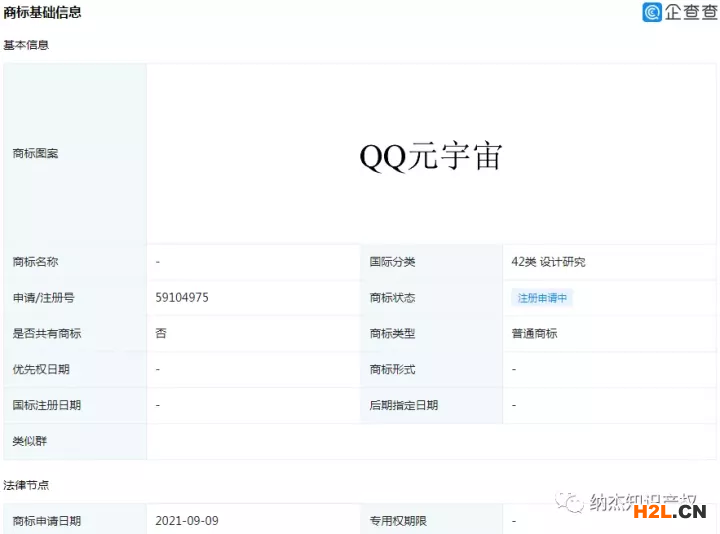Click the 专用权期限 field label
Viewport: 720px width, 534px height.
[398, 521]
